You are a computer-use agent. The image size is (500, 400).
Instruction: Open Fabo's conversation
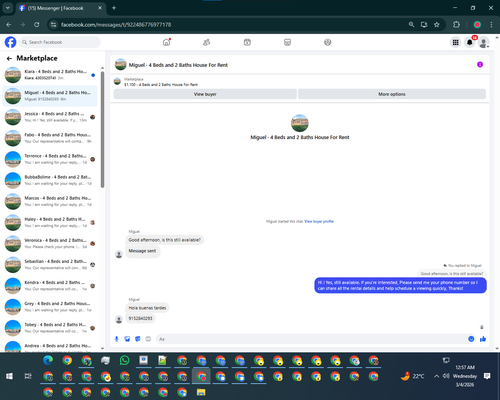[50, 138]
